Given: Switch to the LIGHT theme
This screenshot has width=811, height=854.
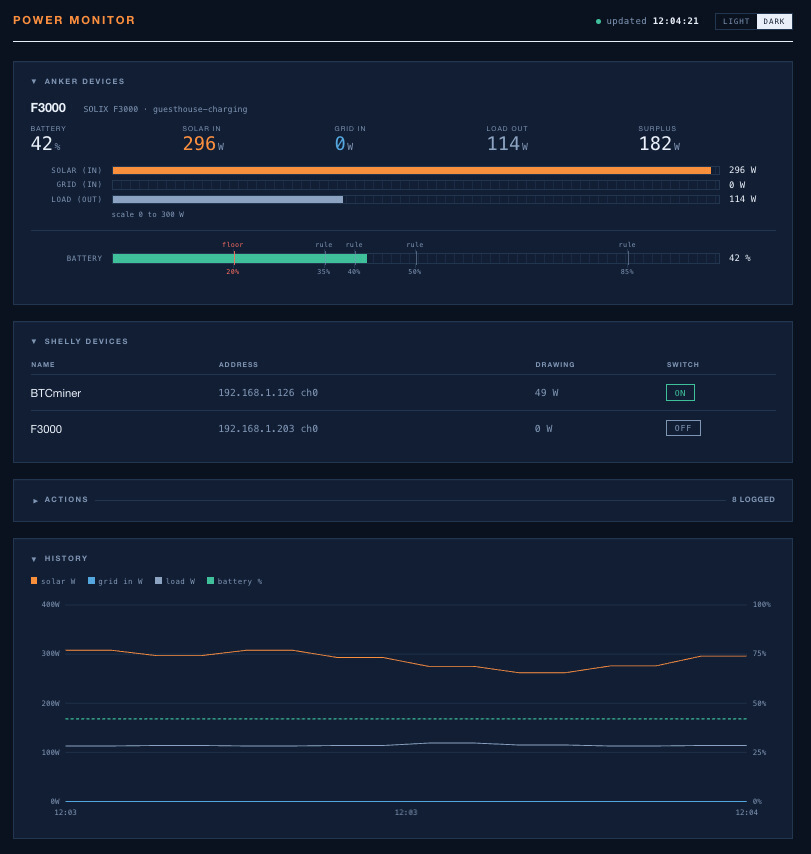Looking at the screenshot, I should (x=736, y=21).
